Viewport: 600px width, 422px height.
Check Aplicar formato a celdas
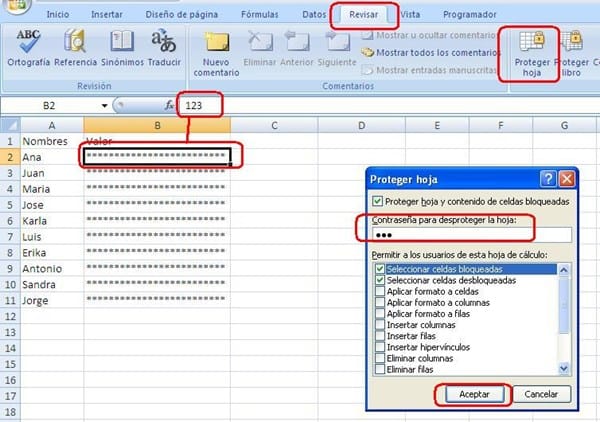pos(380,292)
